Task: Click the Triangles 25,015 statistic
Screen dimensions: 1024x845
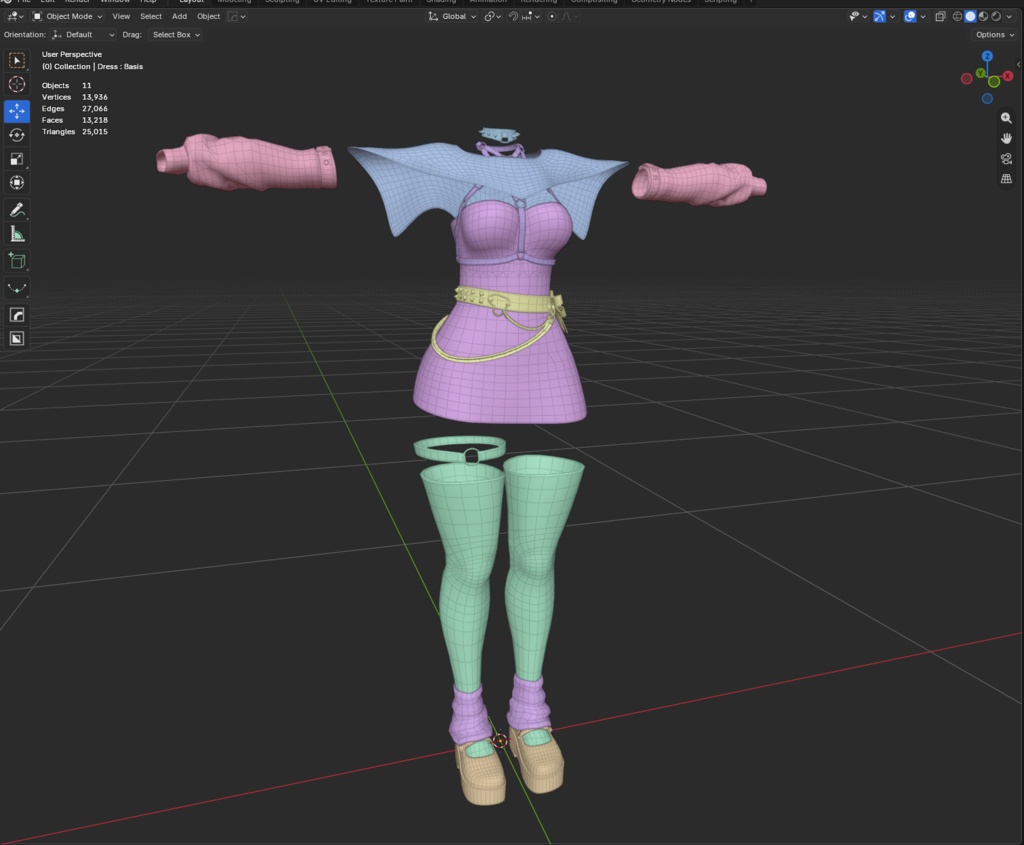Action: tap(74, 132)
